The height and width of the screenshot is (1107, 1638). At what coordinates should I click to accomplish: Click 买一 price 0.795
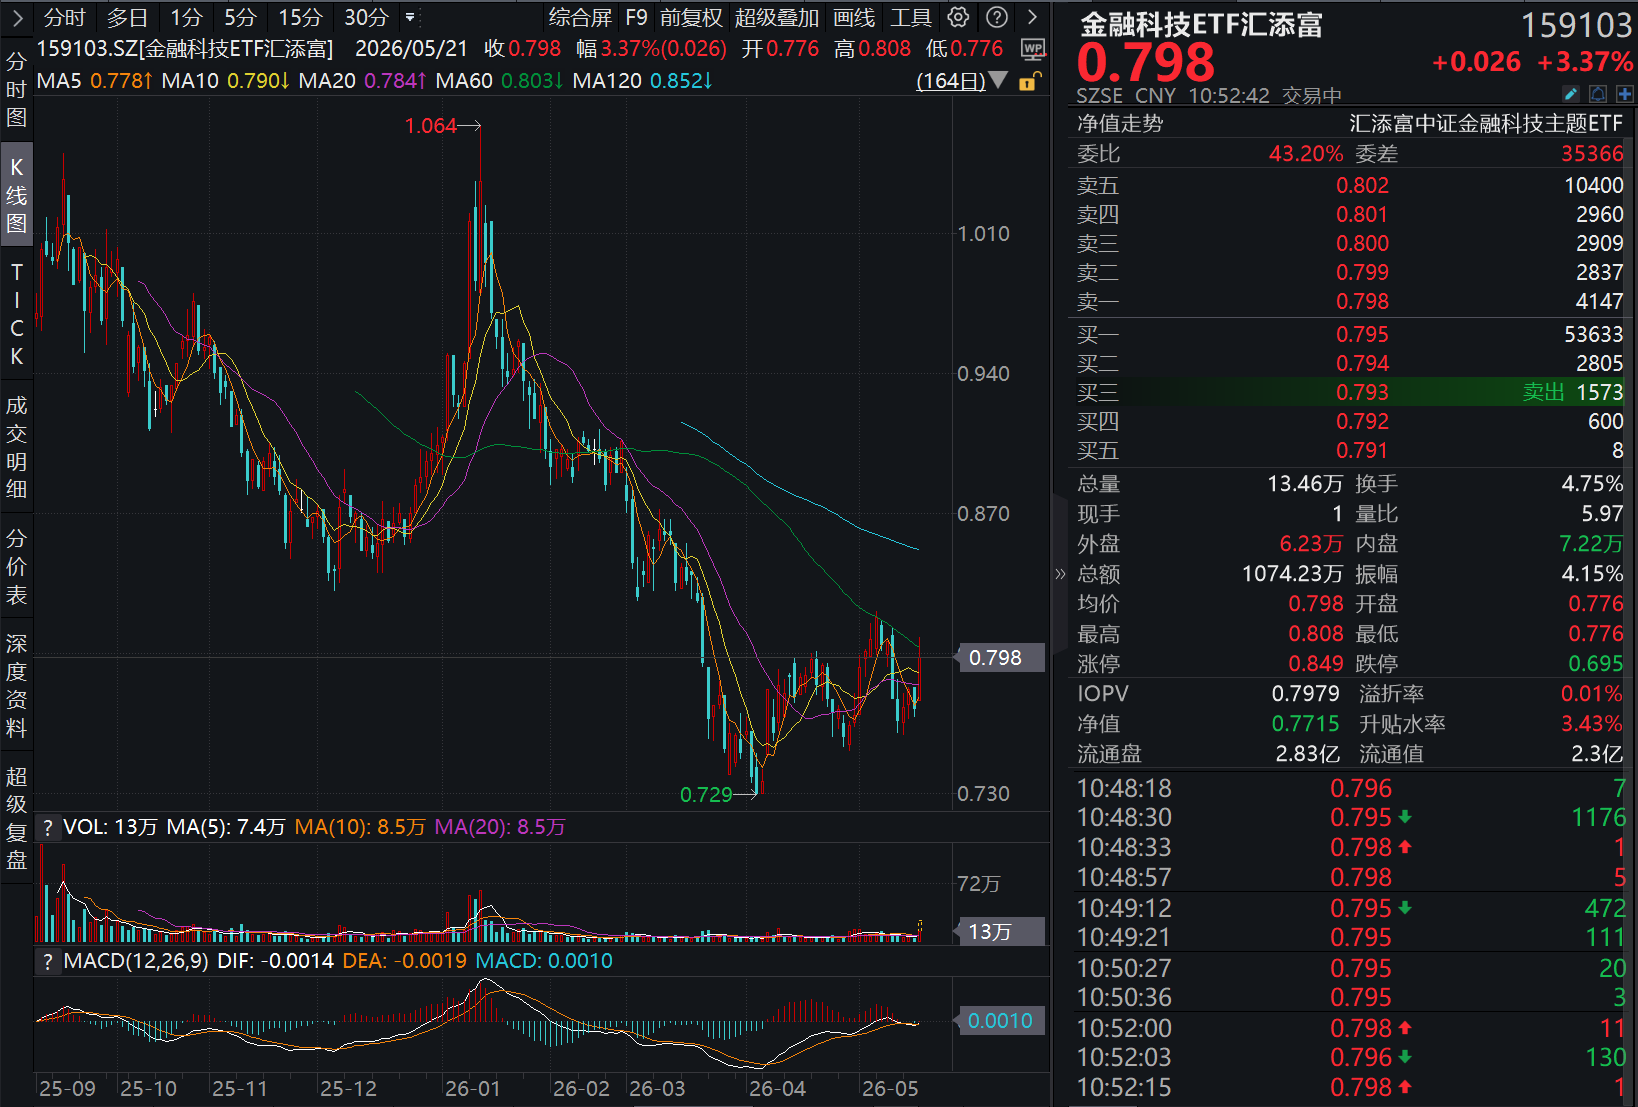pyautogui.click(x=1362, y=334)
